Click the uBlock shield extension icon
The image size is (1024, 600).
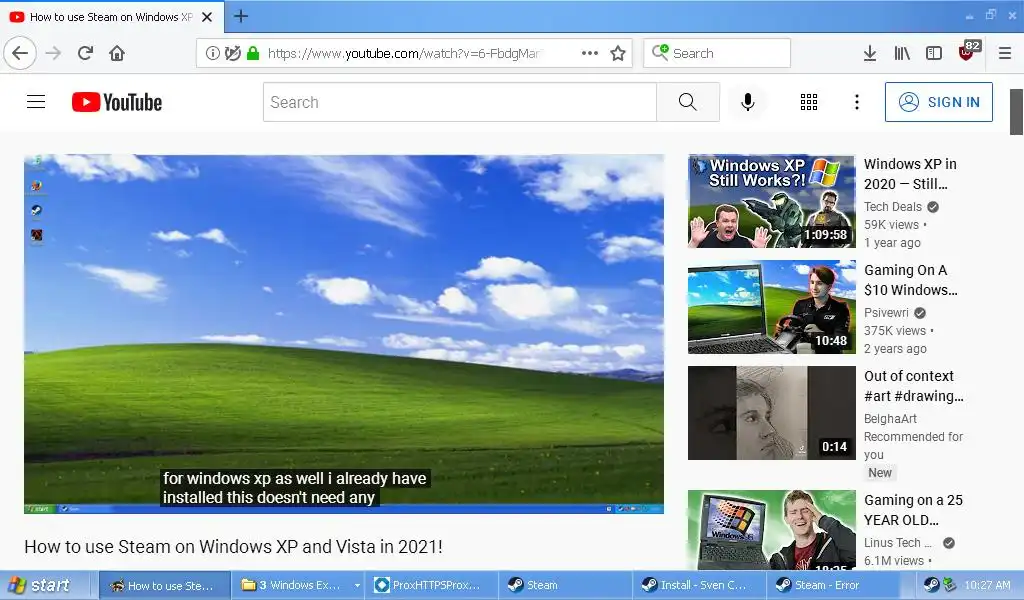[968, 52]
